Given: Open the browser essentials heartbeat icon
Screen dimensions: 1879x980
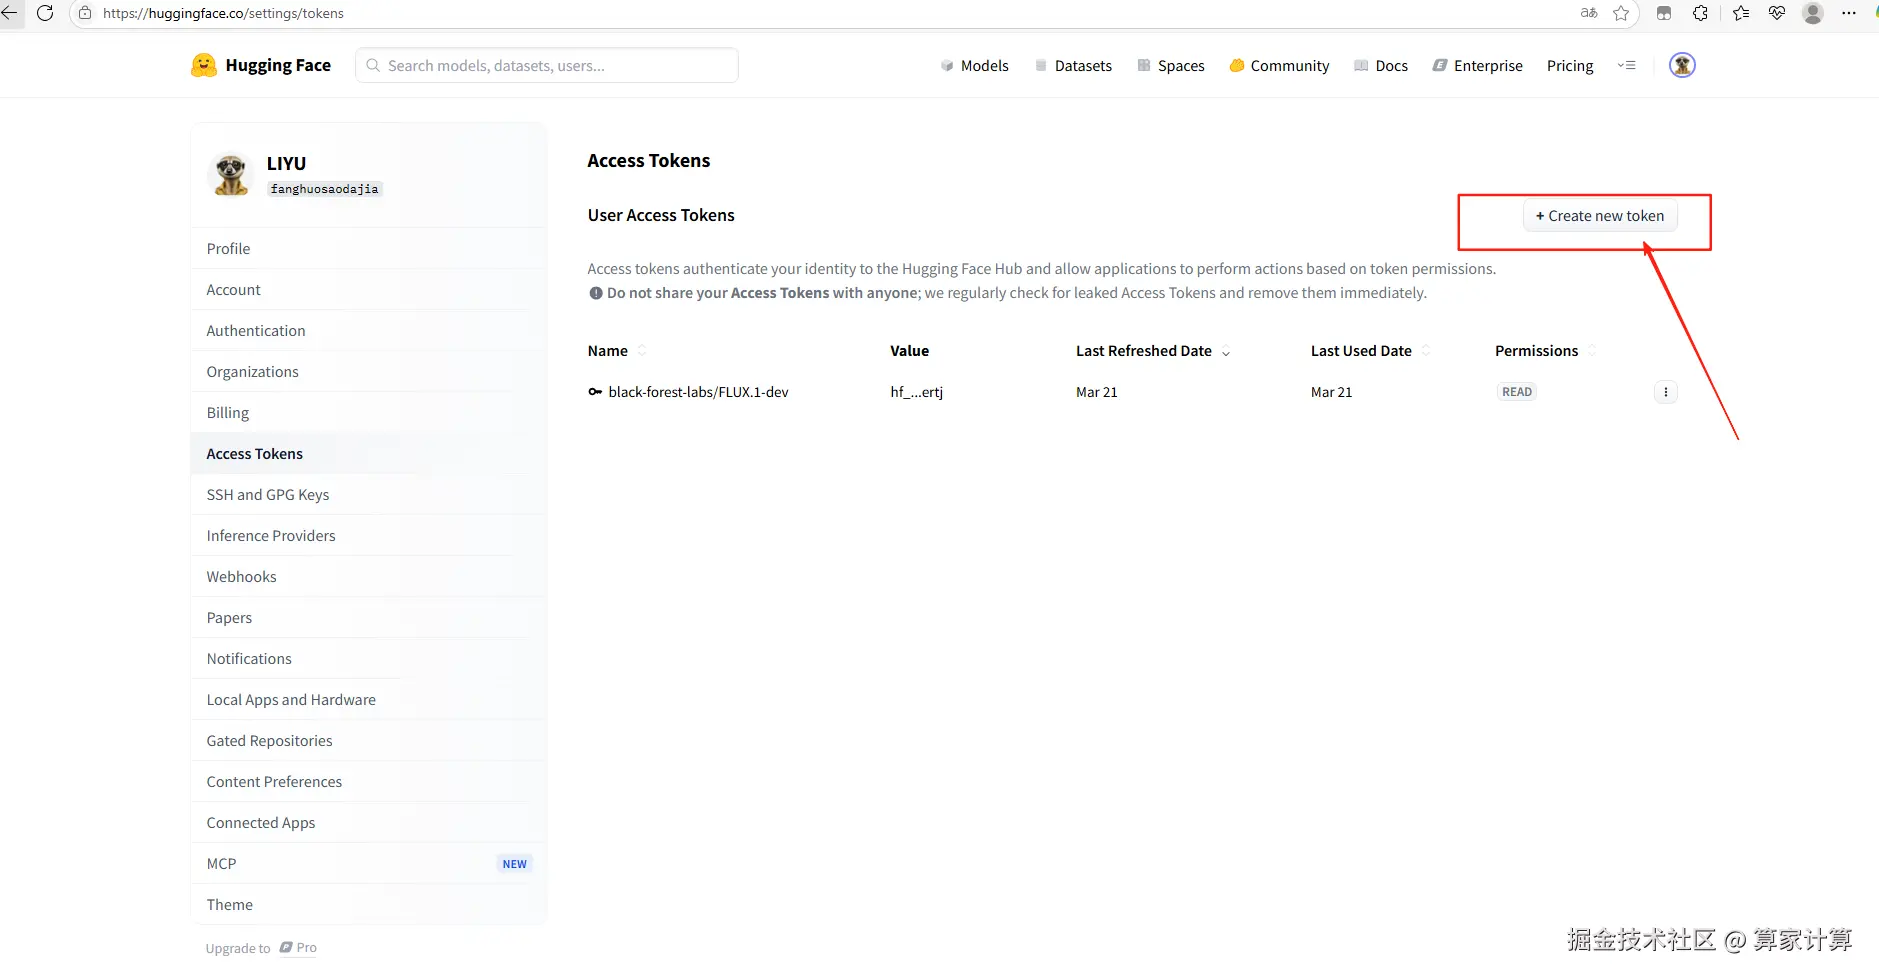Looking at the screenshot, I should 1777,13.
